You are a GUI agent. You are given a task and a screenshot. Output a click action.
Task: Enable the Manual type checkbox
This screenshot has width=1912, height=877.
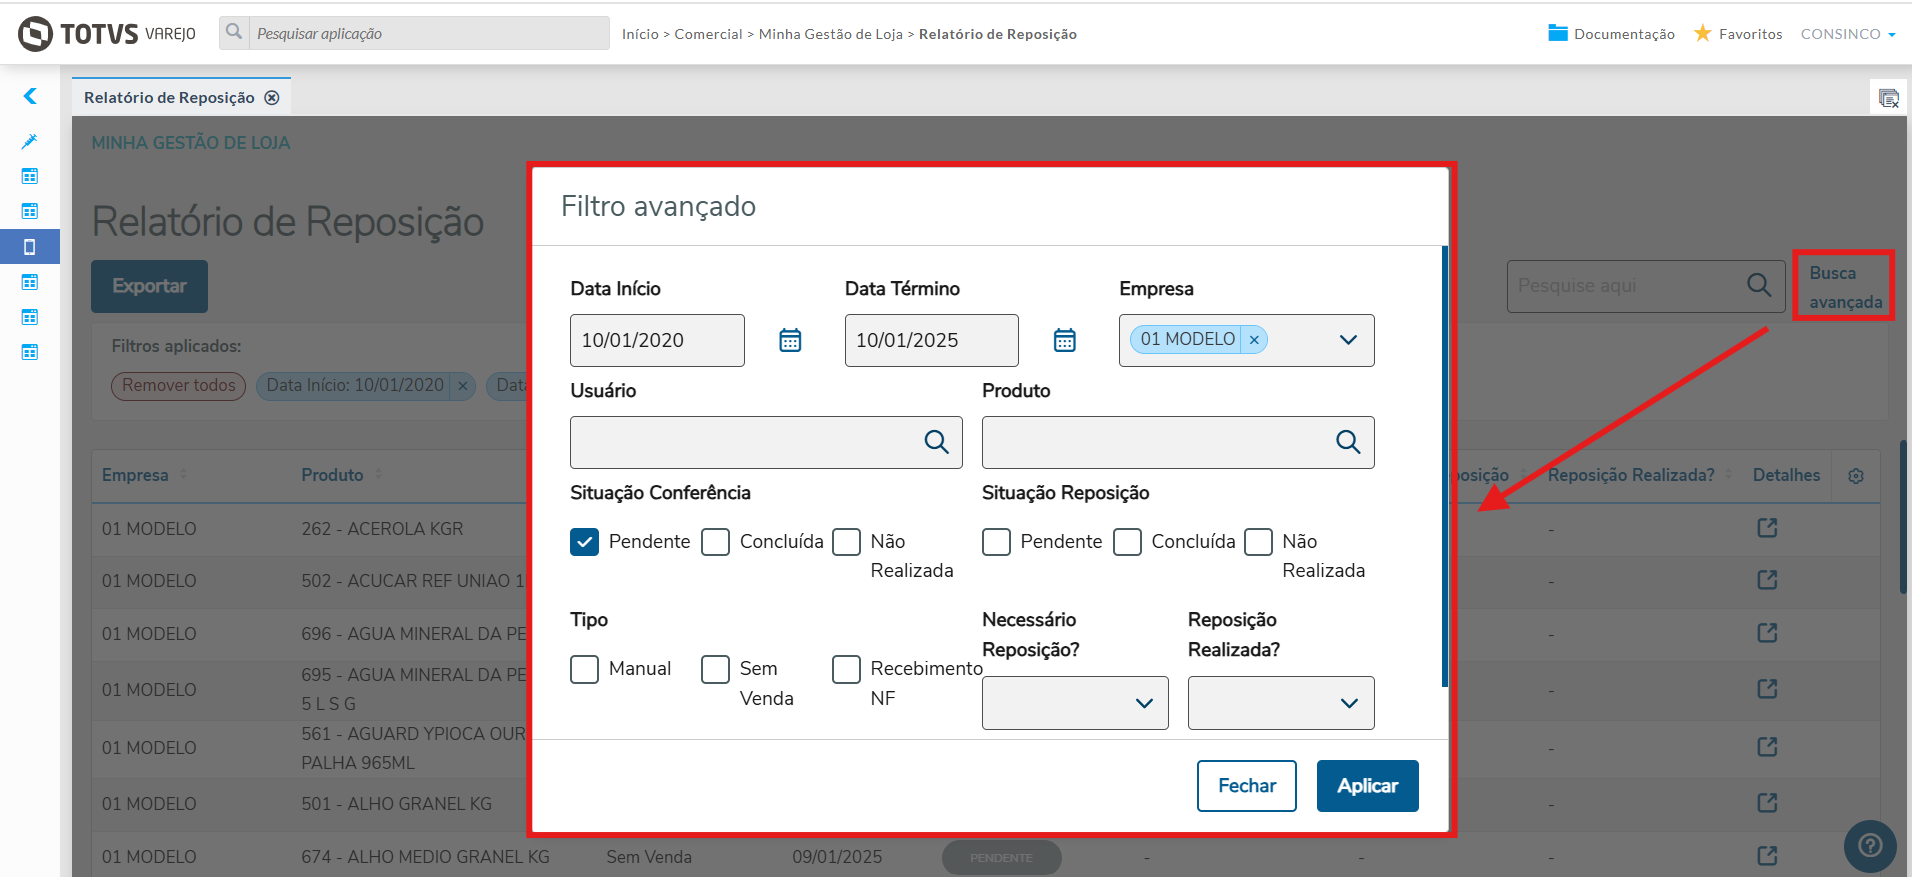[x=585, y=669]
